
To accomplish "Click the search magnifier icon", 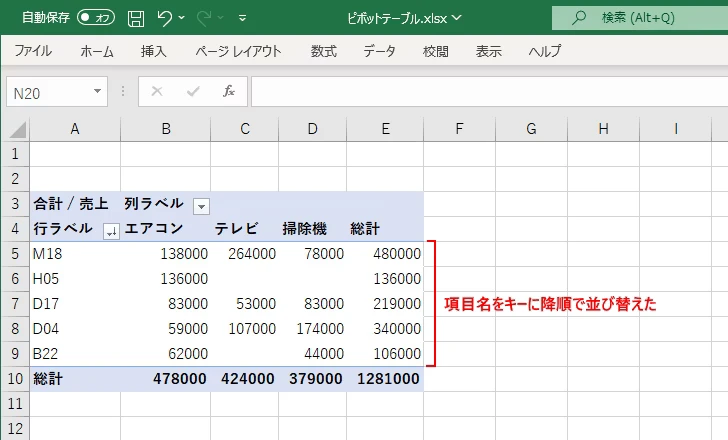I will [578, 18].
